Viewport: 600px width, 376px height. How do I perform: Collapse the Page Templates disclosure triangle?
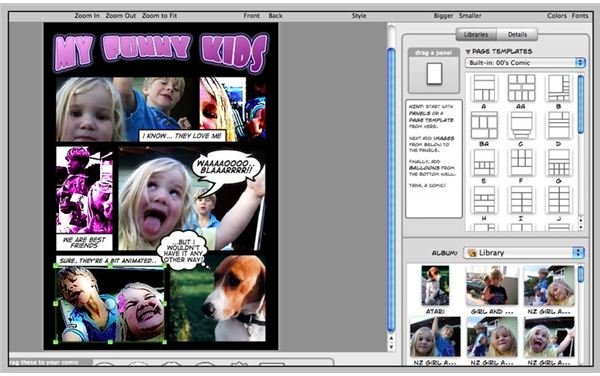[468, 51]
